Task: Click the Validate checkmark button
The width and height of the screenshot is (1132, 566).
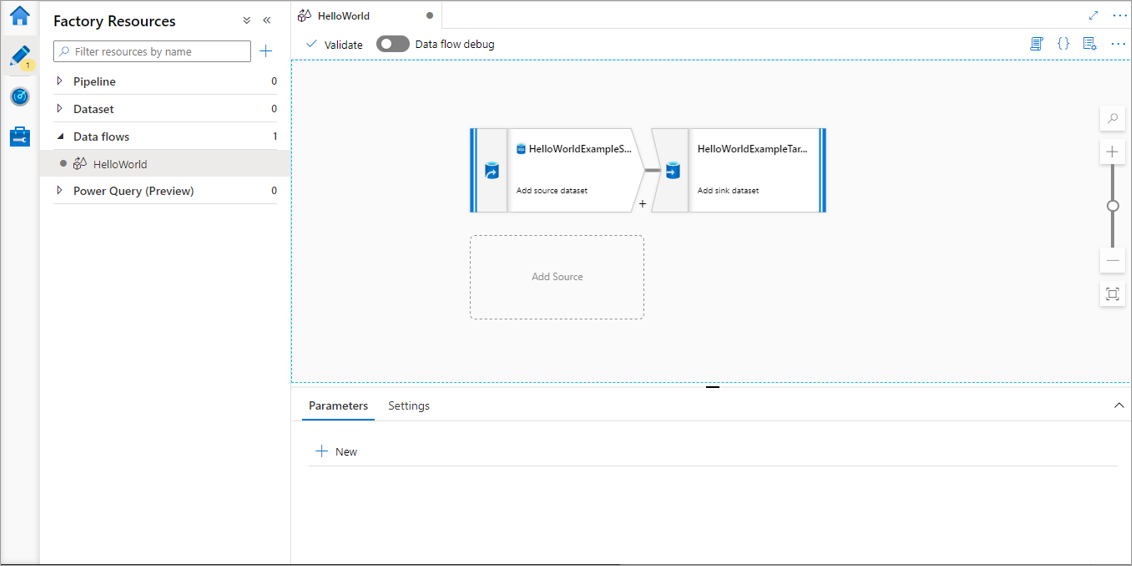Action: click(334, 44)
